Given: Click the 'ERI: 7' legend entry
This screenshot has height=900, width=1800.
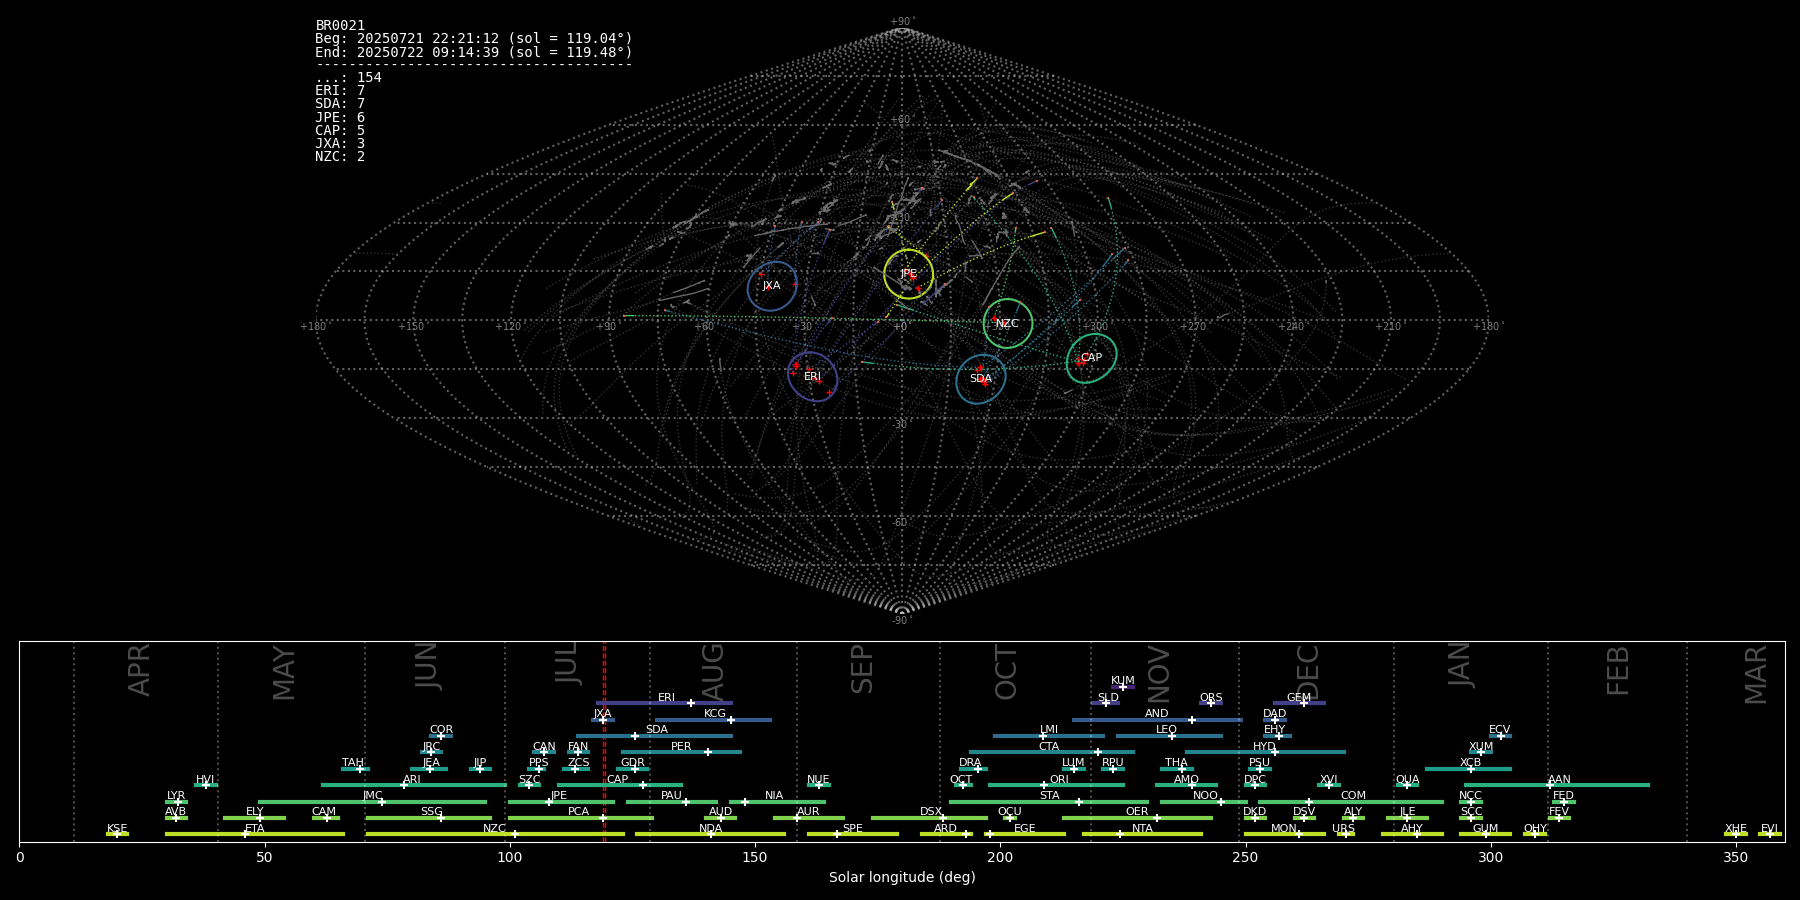Looking at the screenshot, I should tap(340, 91).
